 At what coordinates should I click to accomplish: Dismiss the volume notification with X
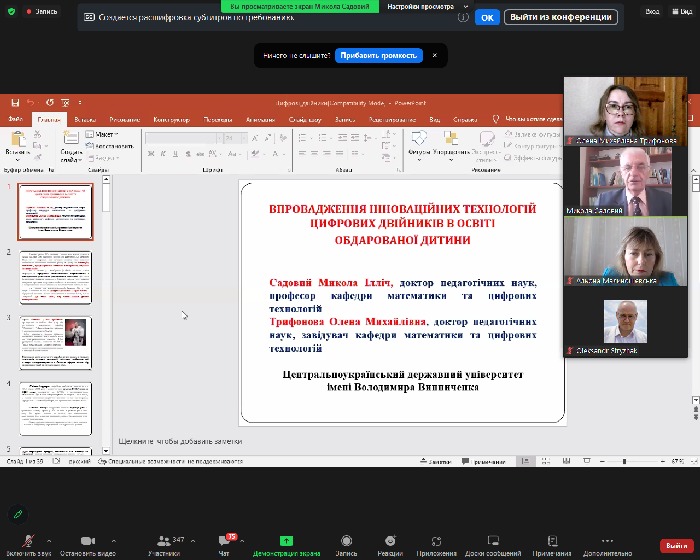pos(434,56)
